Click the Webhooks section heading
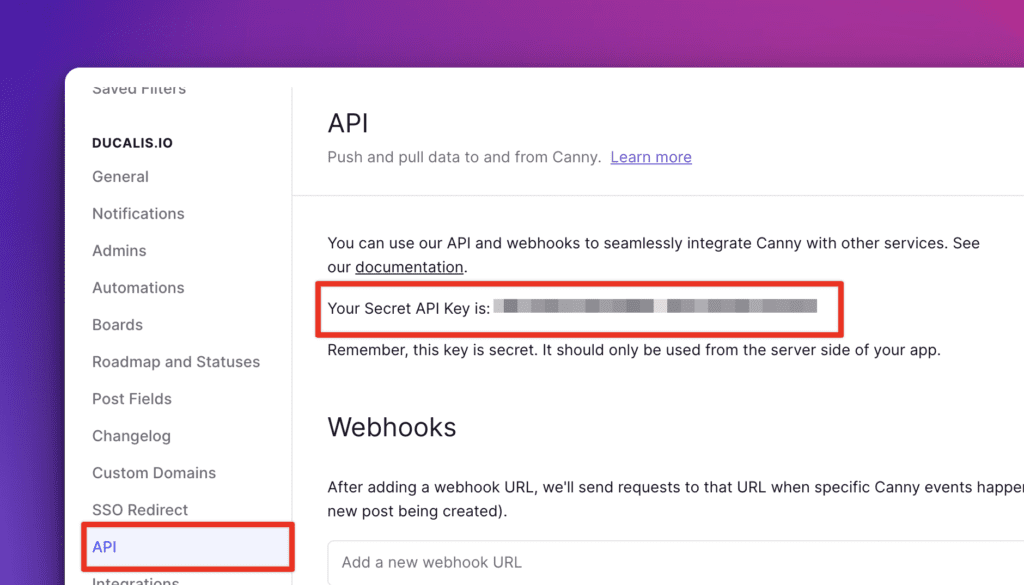The width and height of the screenshot is (1024, 585). pos(391,427)
